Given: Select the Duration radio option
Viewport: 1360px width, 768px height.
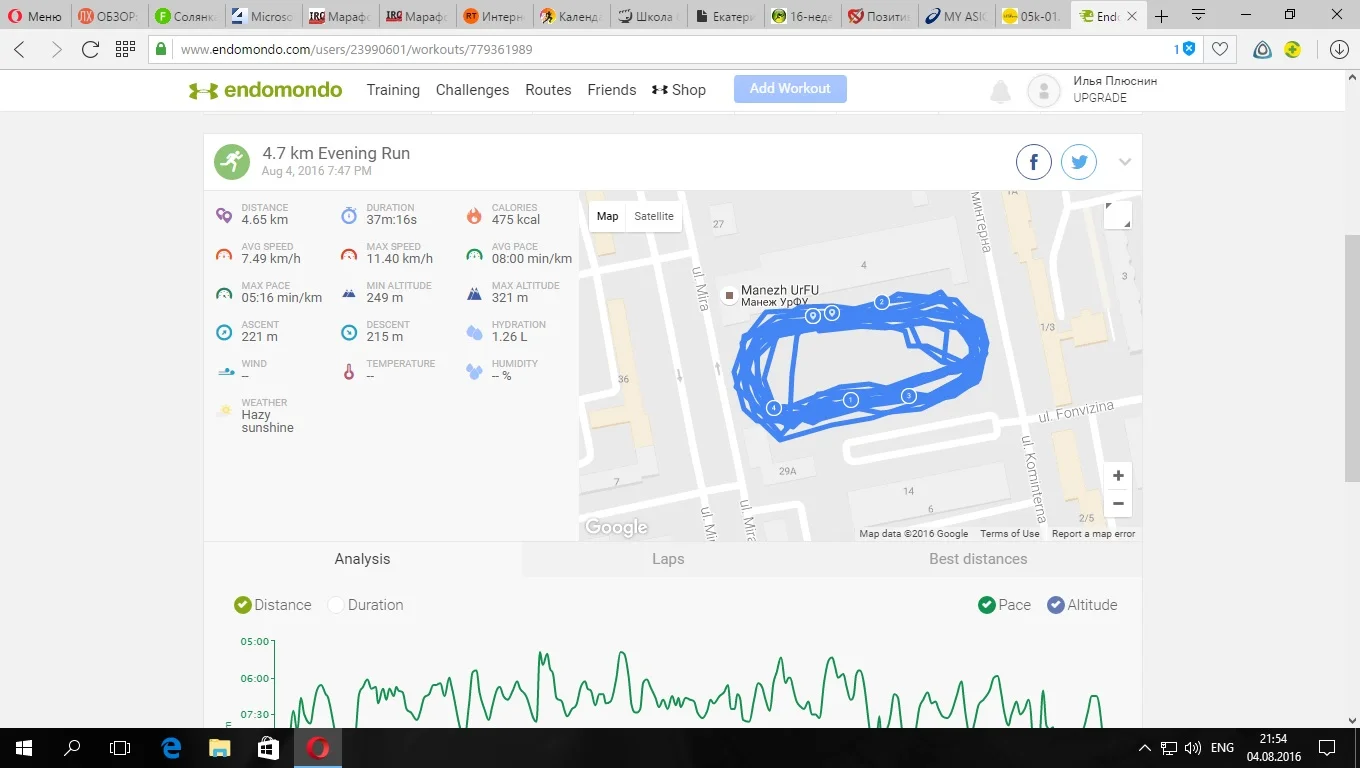Looking at the screenshot, I should 336,605.
